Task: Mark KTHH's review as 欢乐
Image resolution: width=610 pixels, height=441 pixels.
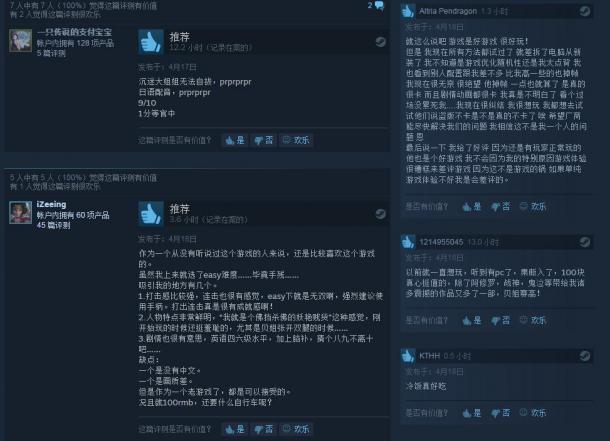Action: point(533,413)
